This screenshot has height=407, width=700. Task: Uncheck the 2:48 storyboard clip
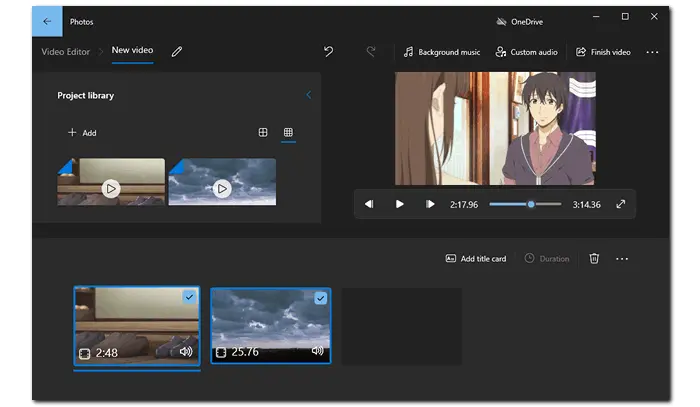[189, 297]
